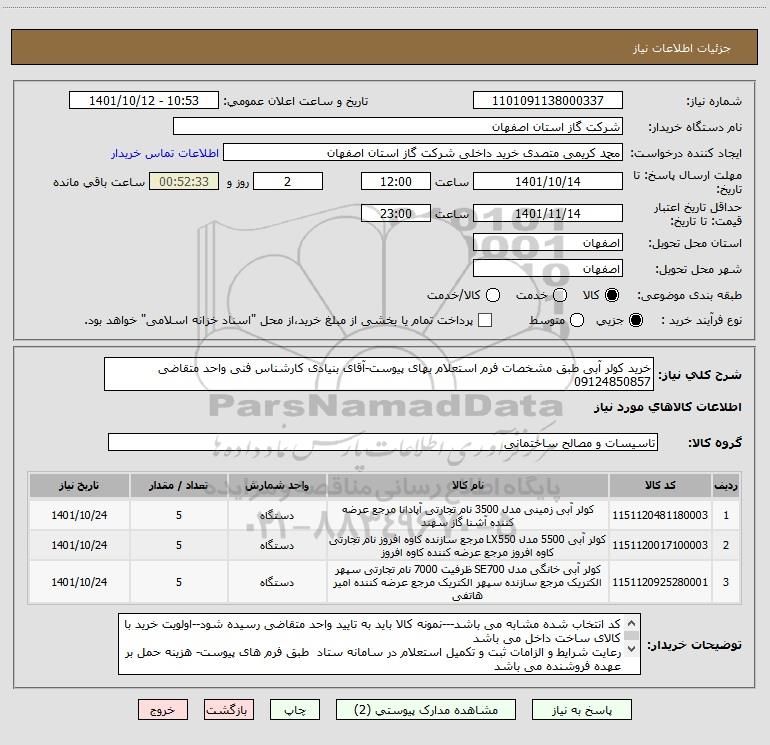This screenshot has width=770, height=745.
Task: Click the خروج exit button
Action: click(163, 710)
